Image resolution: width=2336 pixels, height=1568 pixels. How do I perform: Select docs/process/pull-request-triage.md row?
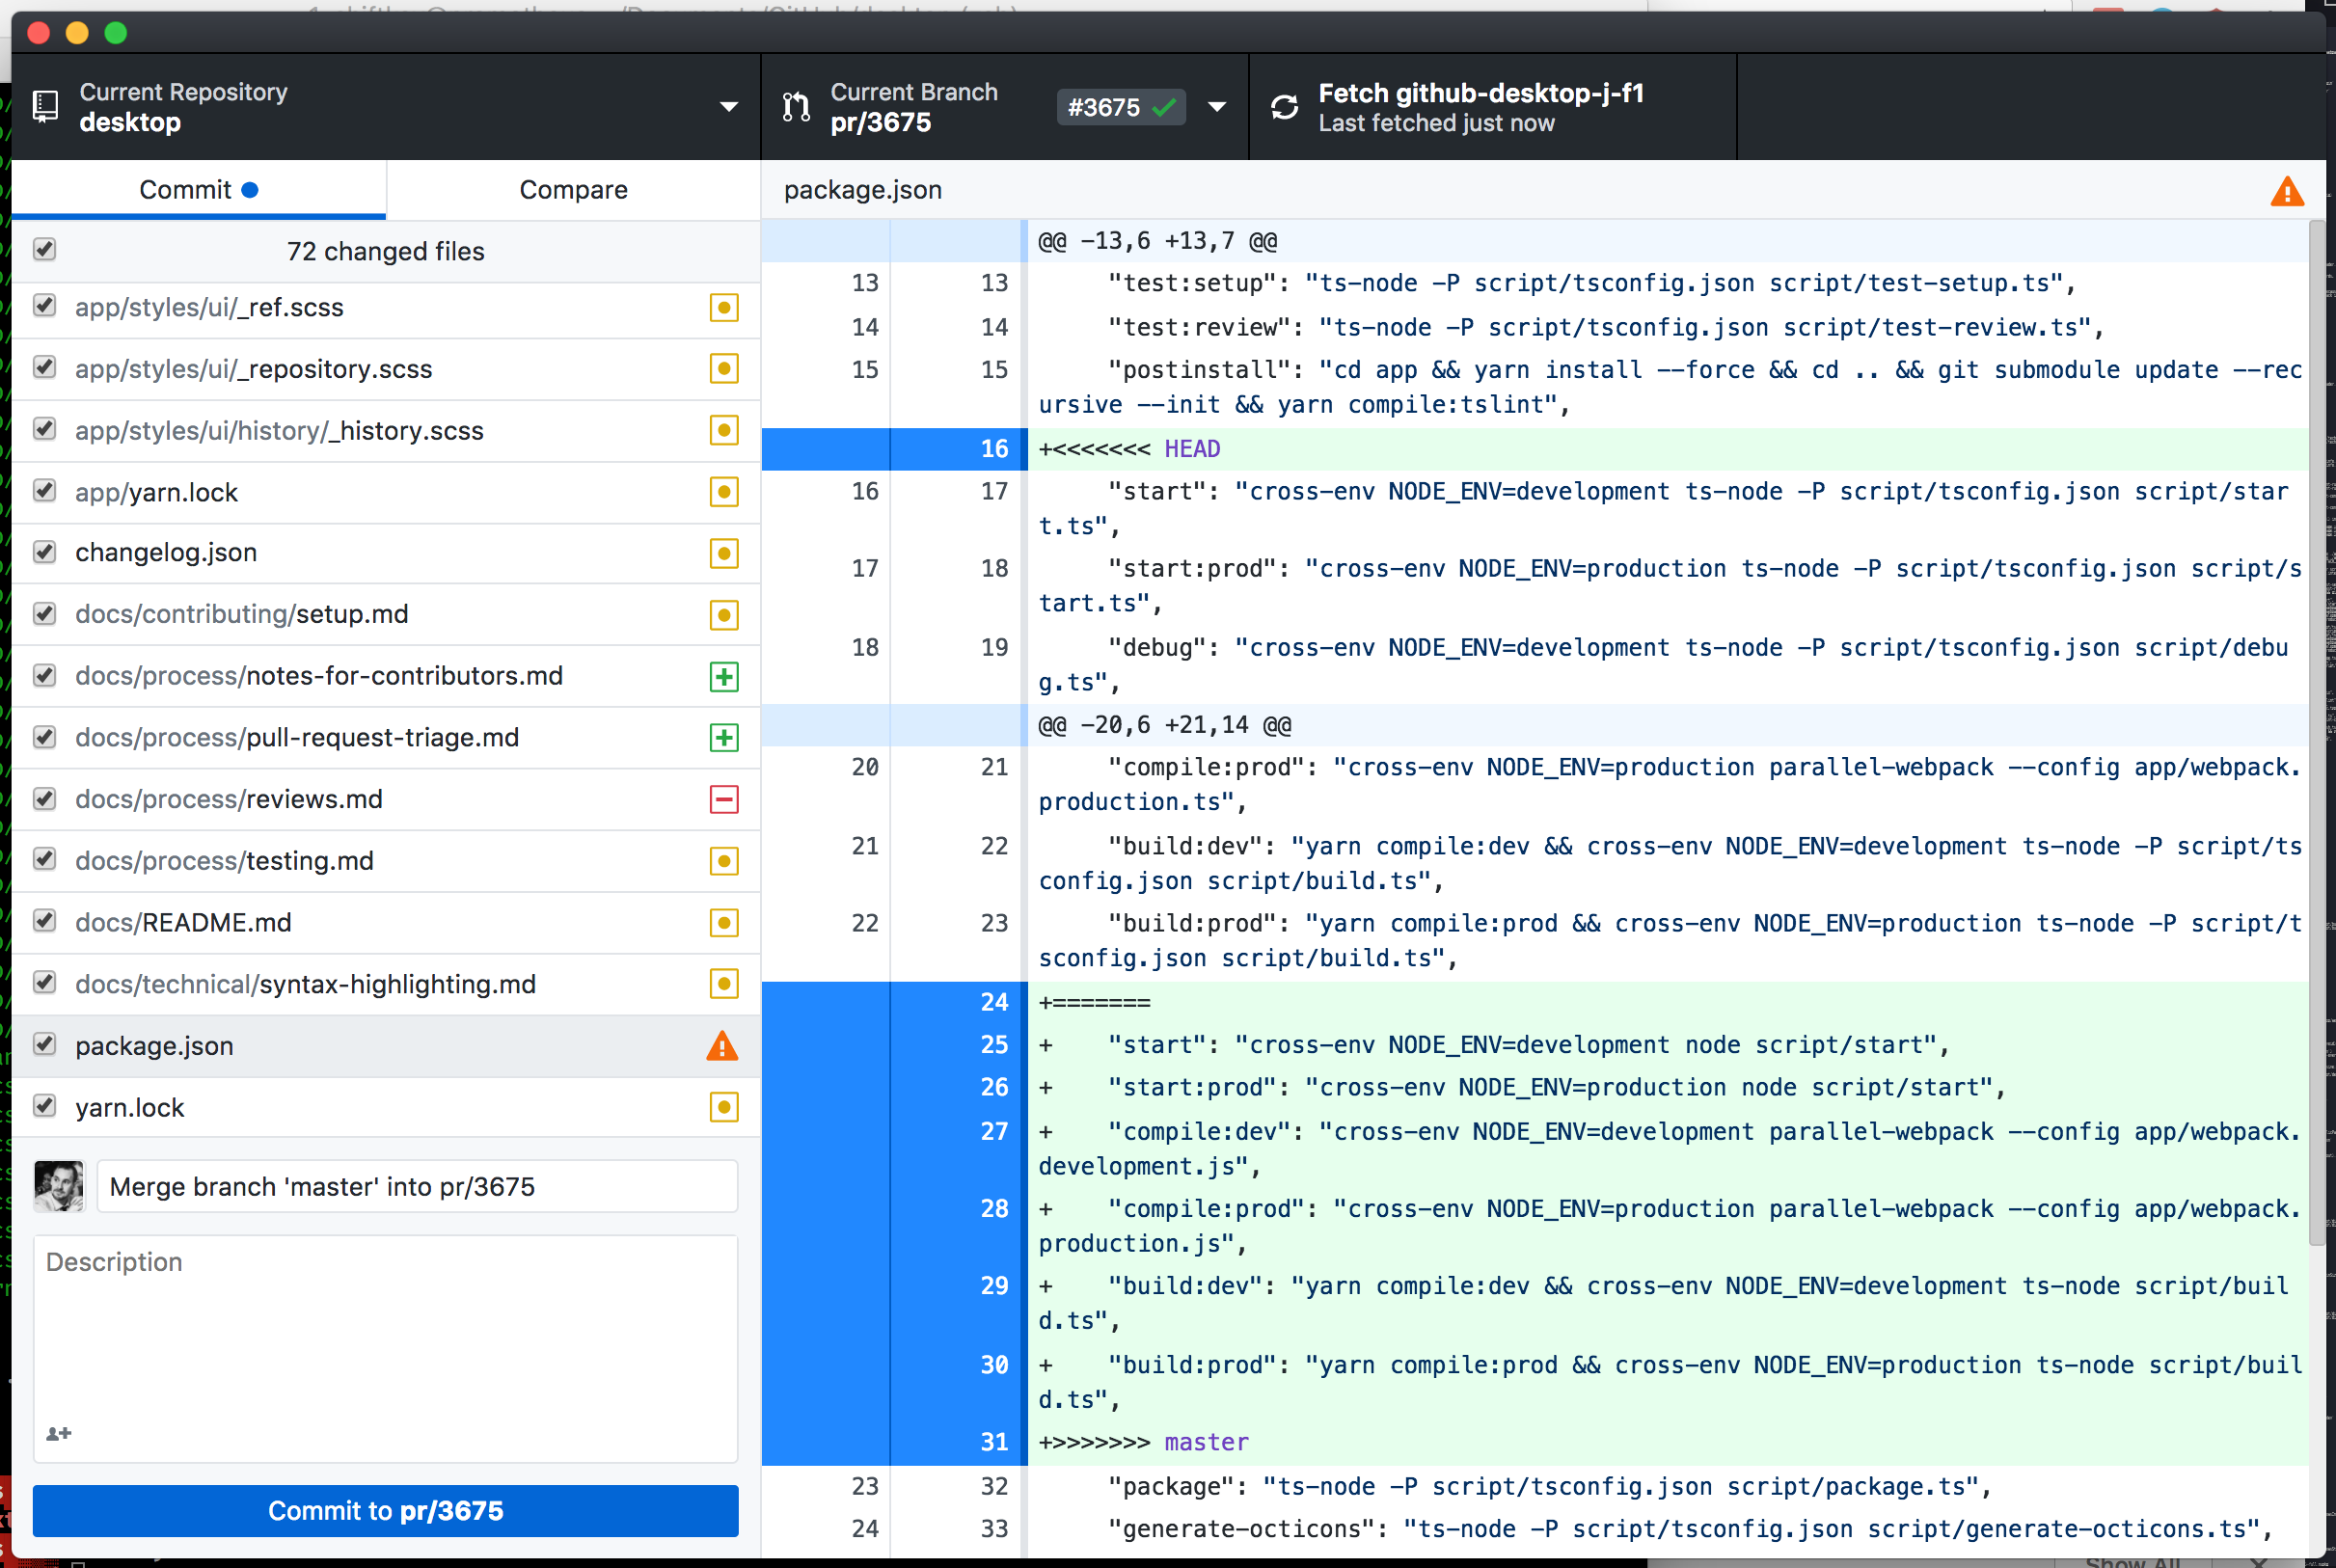tap(386, 738)
